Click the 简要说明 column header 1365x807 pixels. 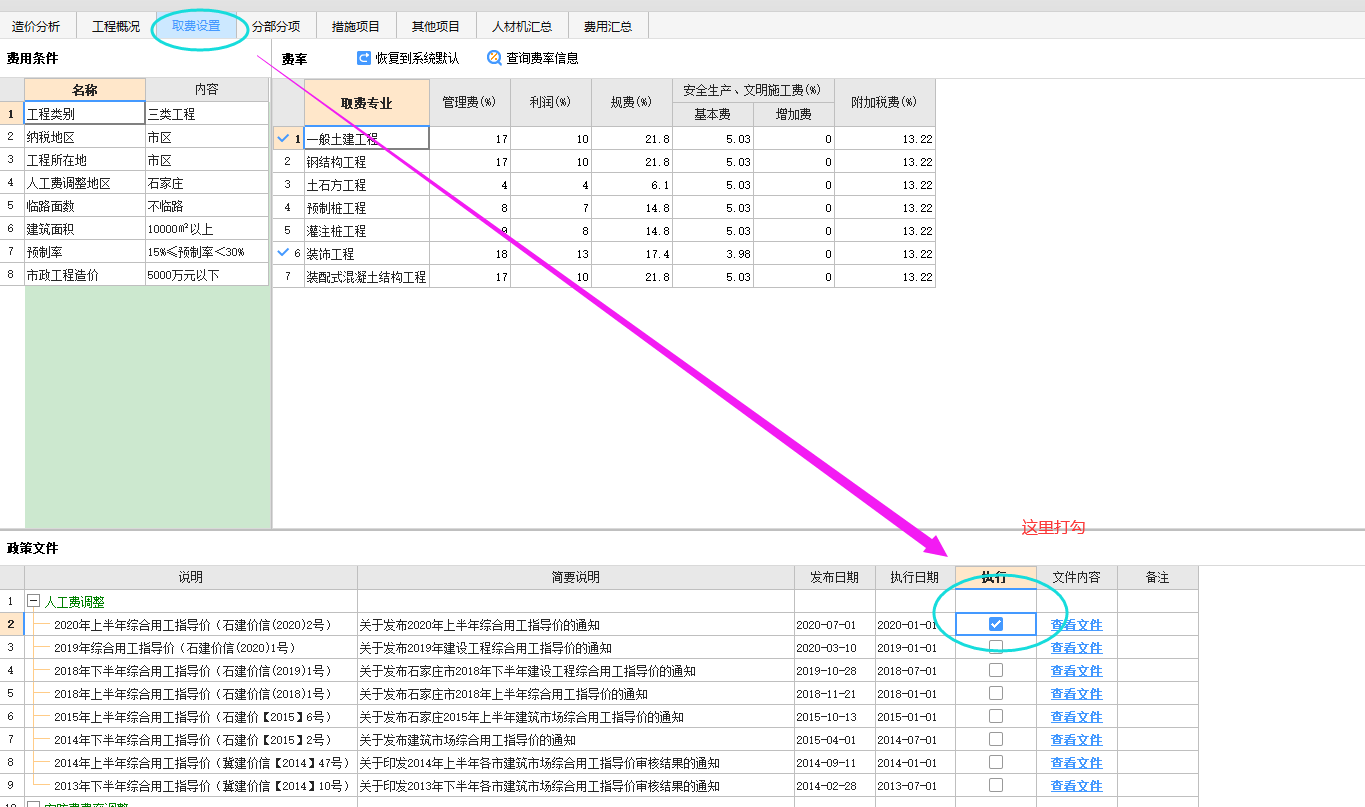click(576, 577)
